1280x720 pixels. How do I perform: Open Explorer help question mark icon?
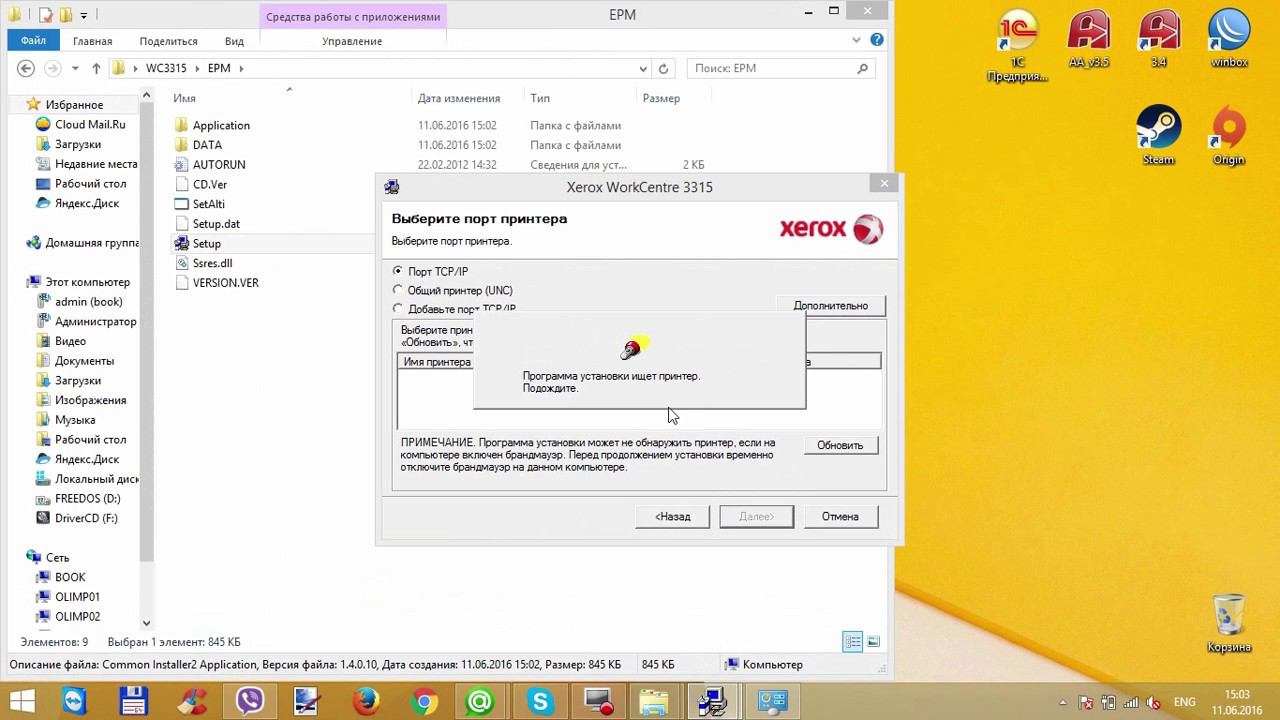pyautogui.click(x=877, y=40)
